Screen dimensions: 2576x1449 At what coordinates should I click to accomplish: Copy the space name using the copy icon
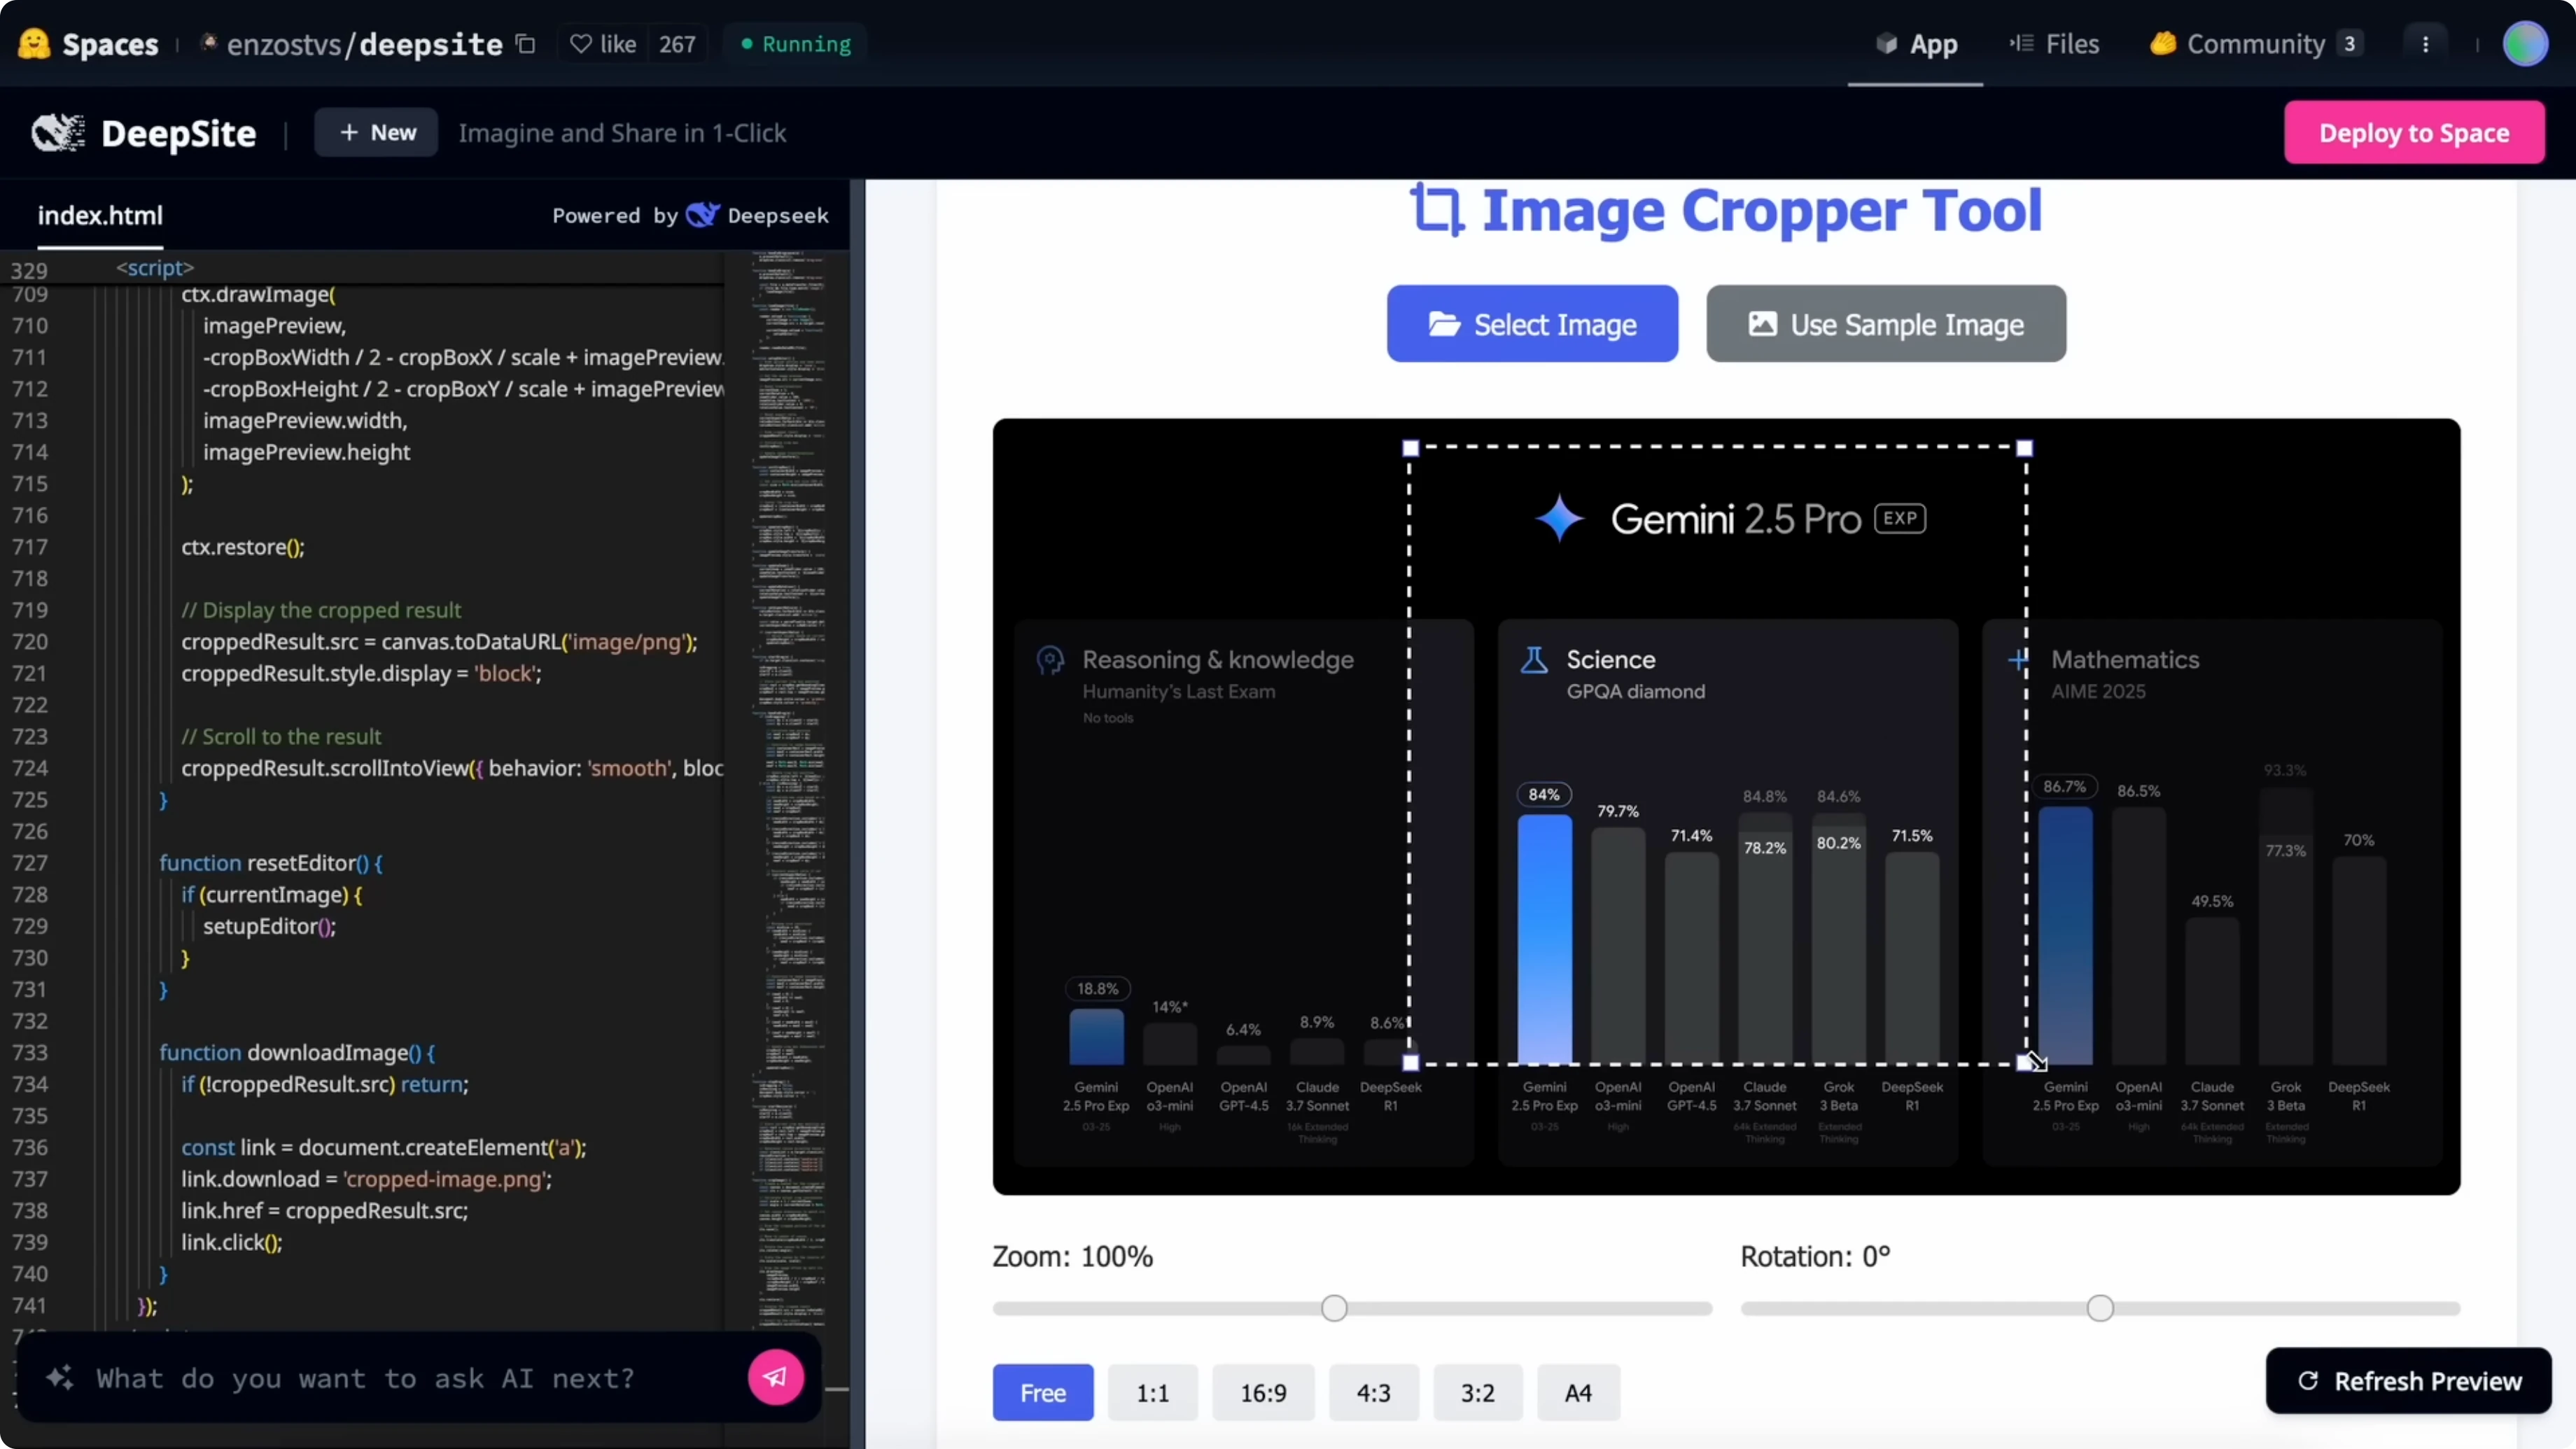click(525, 44)
